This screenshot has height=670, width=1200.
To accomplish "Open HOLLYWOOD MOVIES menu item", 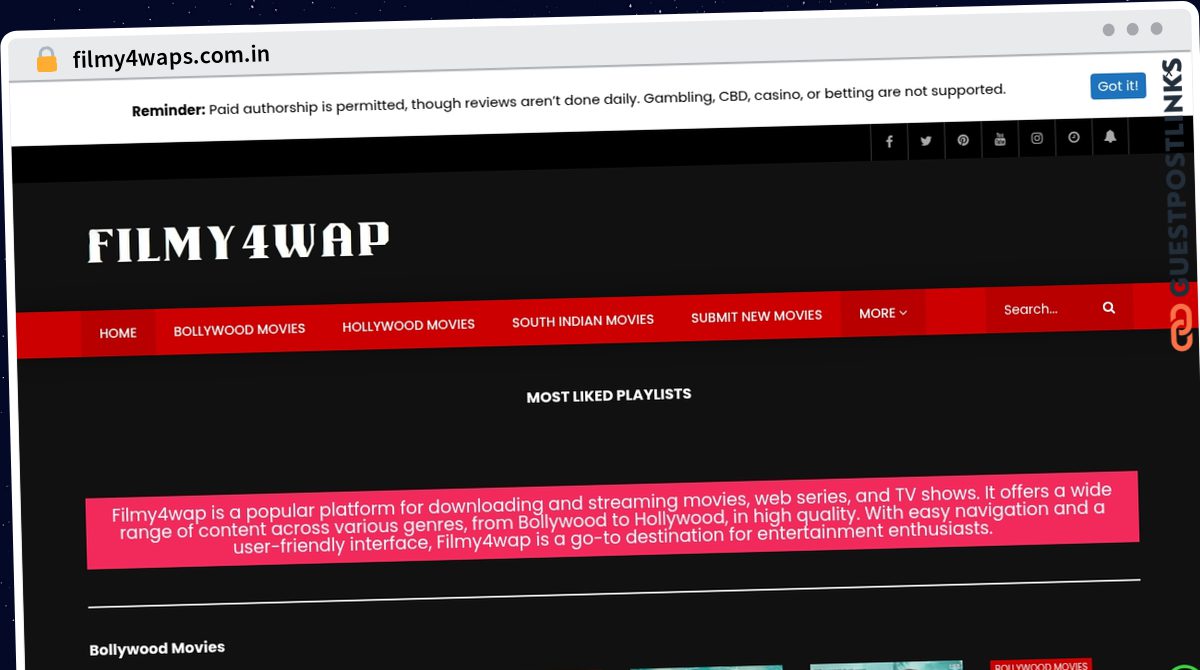I will click(408, 325).
